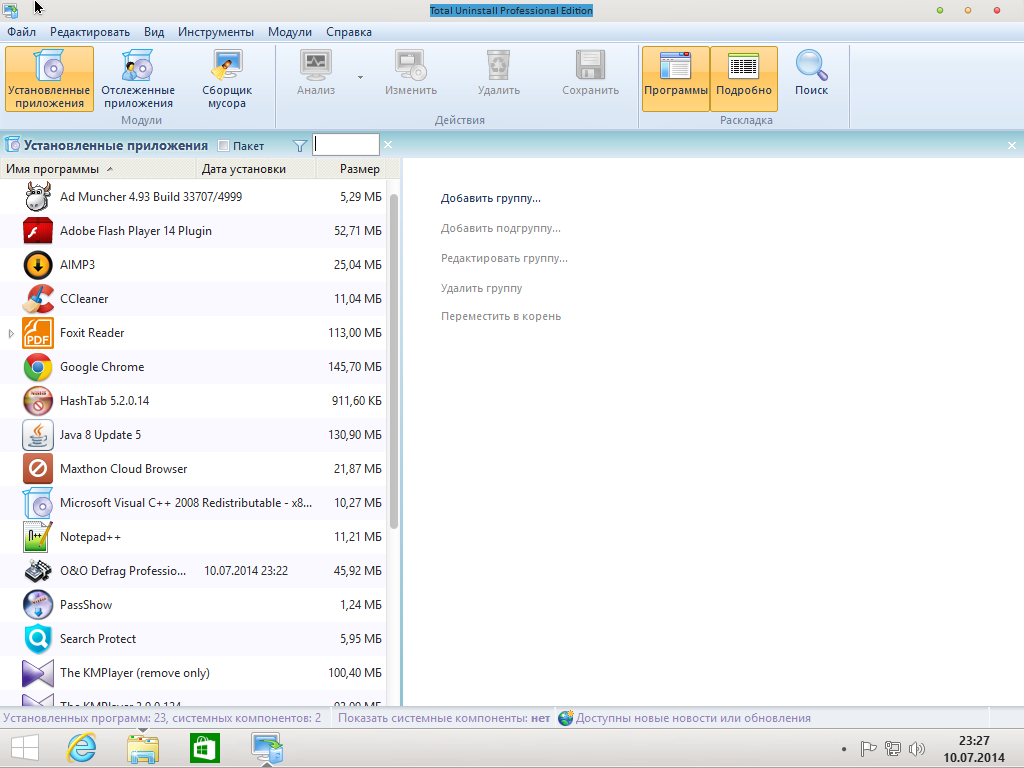Launch the Сборщик мусора cleaner
The width and height of the screenshot is (1024, 768).
pyautogui.click(x=227, y=78)
